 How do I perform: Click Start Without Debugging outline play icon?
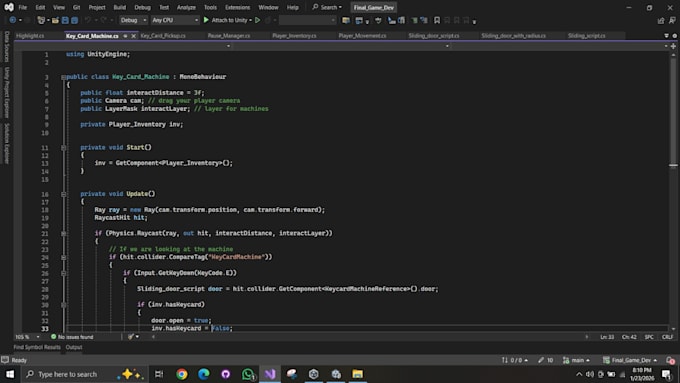258,20
